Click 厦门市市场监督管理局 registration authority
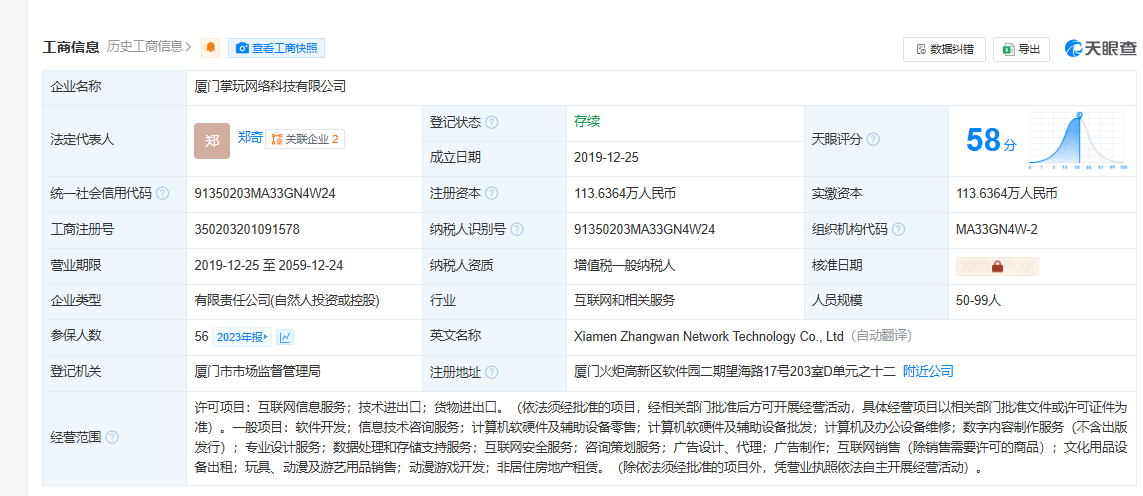1143x496 pixels. (257, 372)
